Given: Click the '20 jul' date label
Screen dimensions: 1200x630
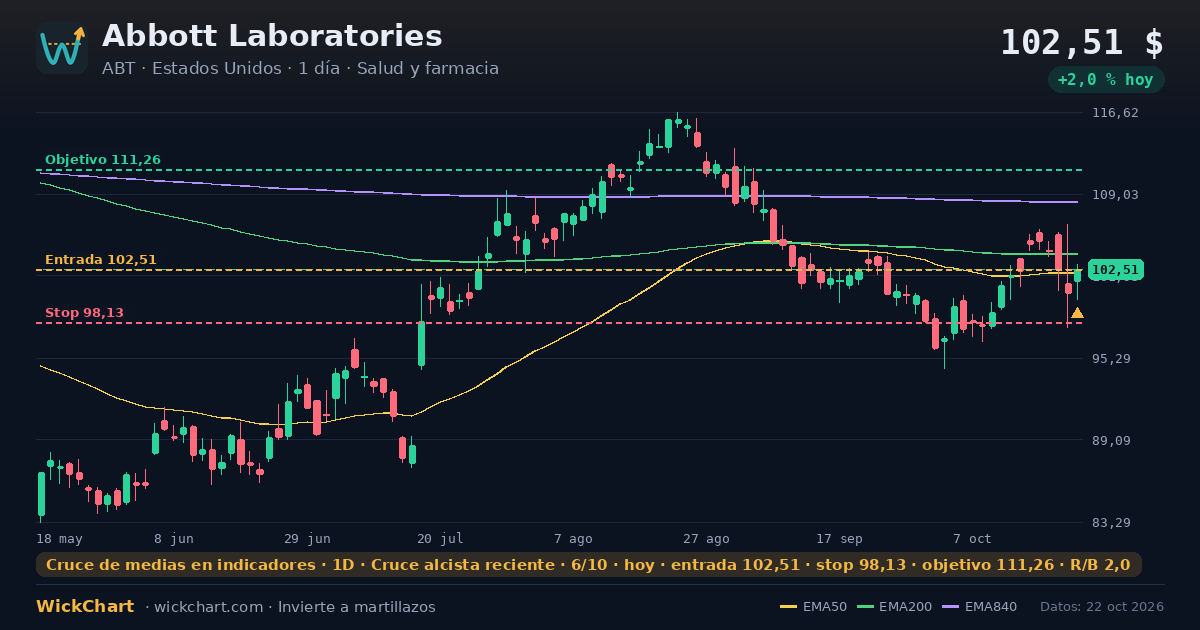Looking at the screenshot, I should [440, 538].
